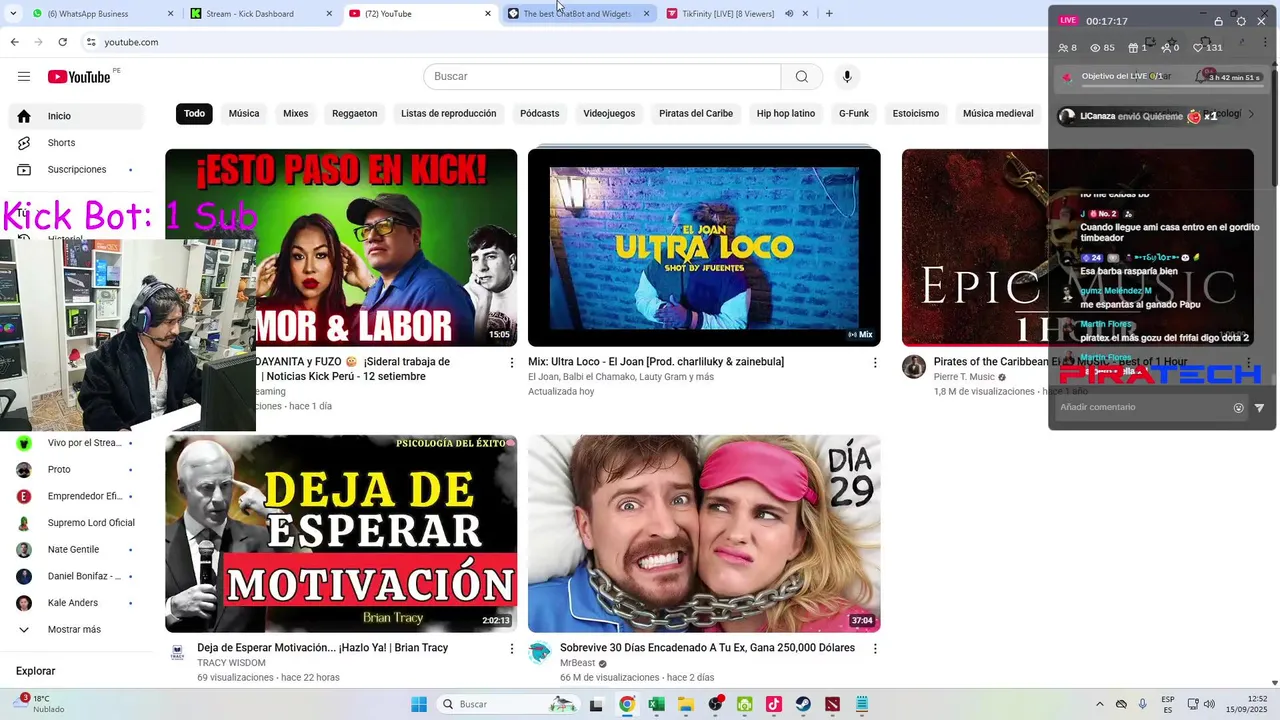The height and width of the screenshot is (720, 1280).
Task: Reload the page with the refresh icon
Action: [x=63, y=42]
